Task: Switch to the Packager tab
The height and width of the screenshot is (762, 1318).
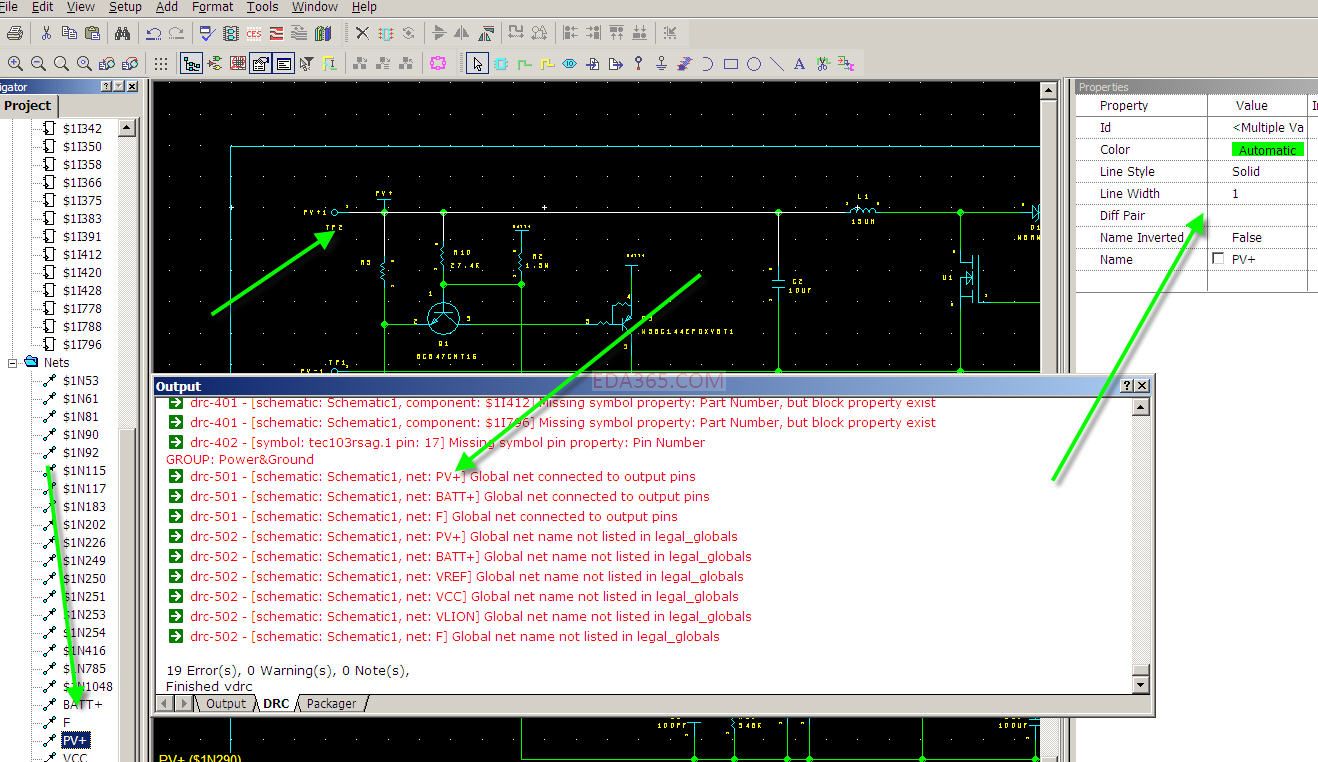Action: pos(331,704)
